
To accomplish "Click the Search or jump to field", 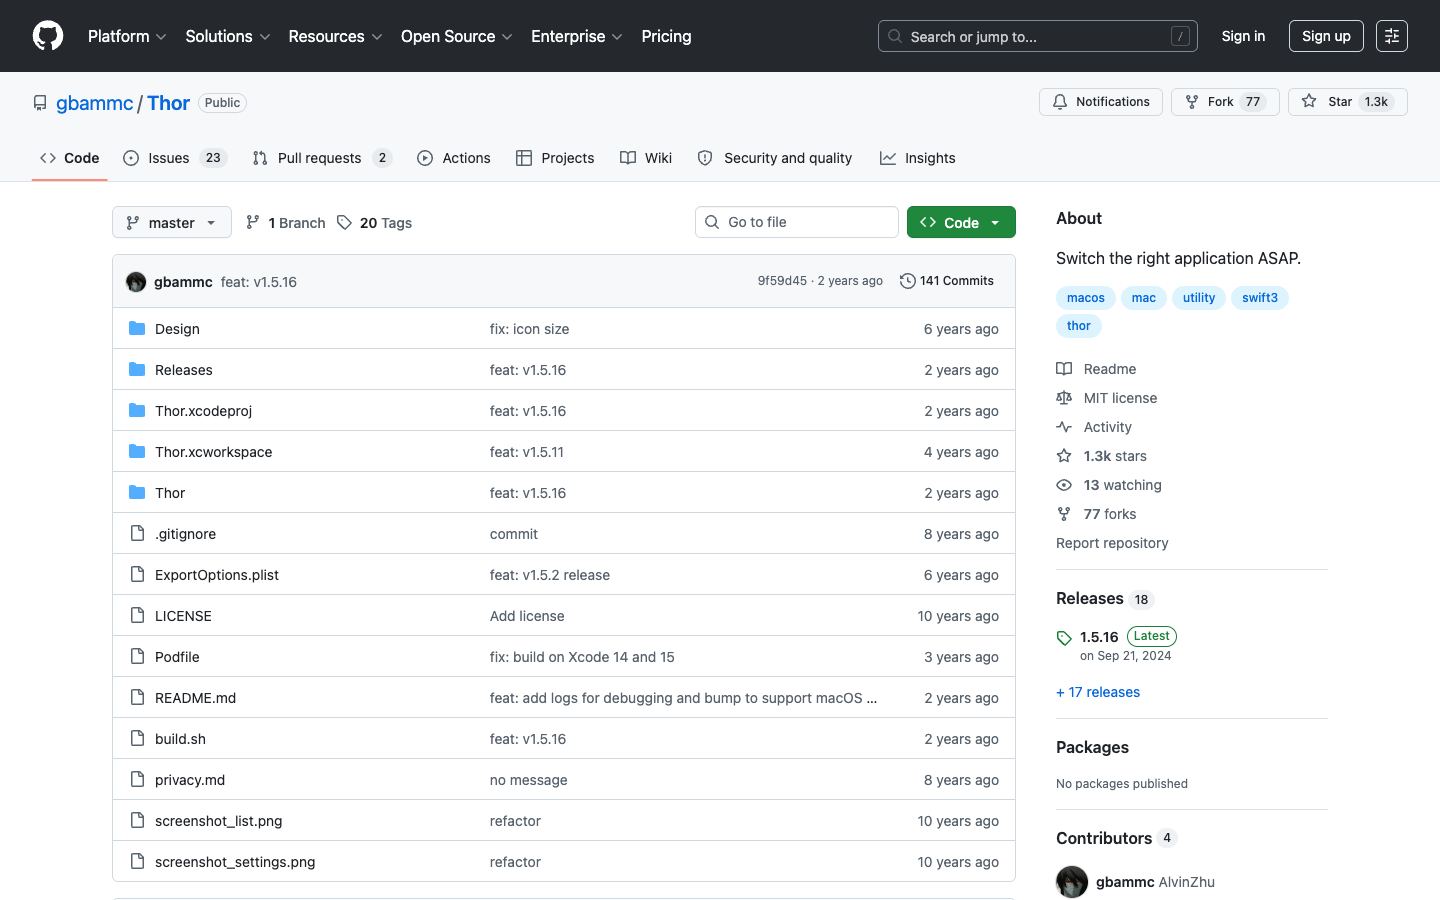I will point(1038,36).
